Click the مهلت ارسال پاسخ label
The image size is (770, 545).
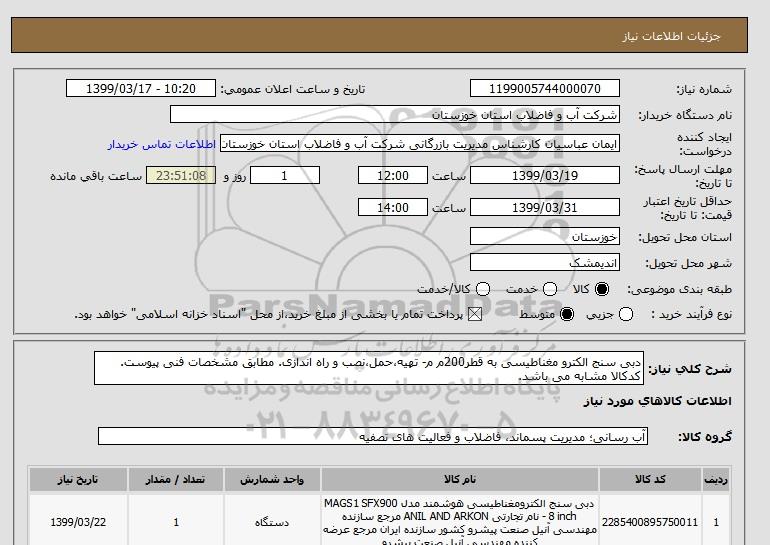point(683,176)
